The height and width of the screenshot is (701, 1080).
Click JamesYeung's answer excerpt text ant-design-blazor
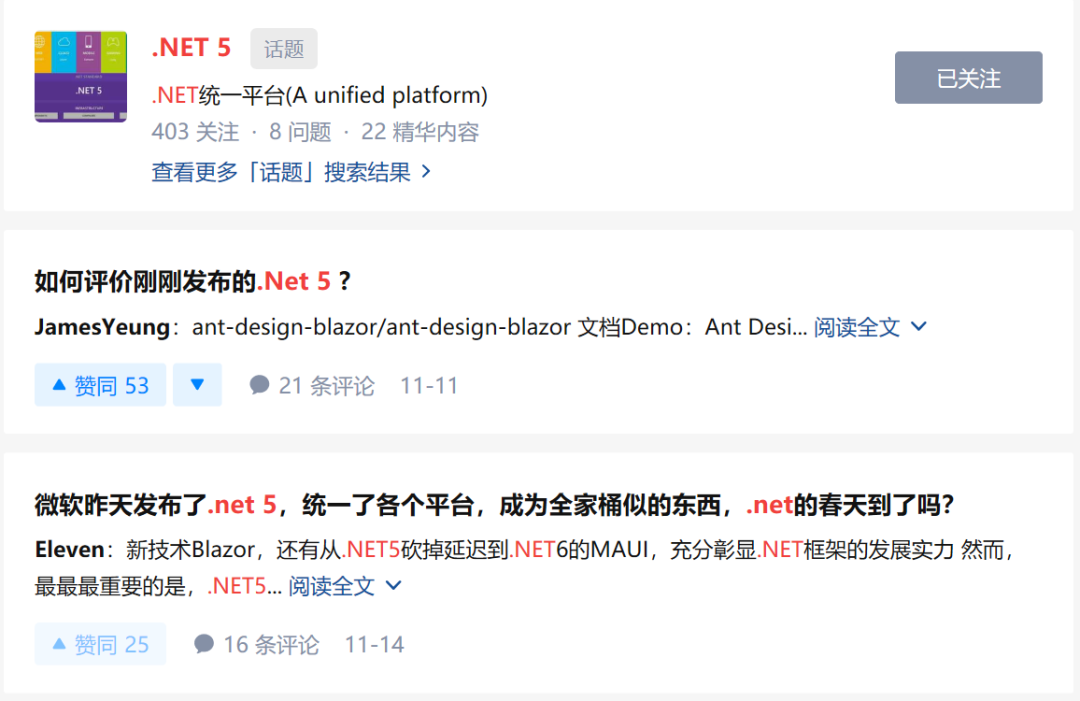499,327
